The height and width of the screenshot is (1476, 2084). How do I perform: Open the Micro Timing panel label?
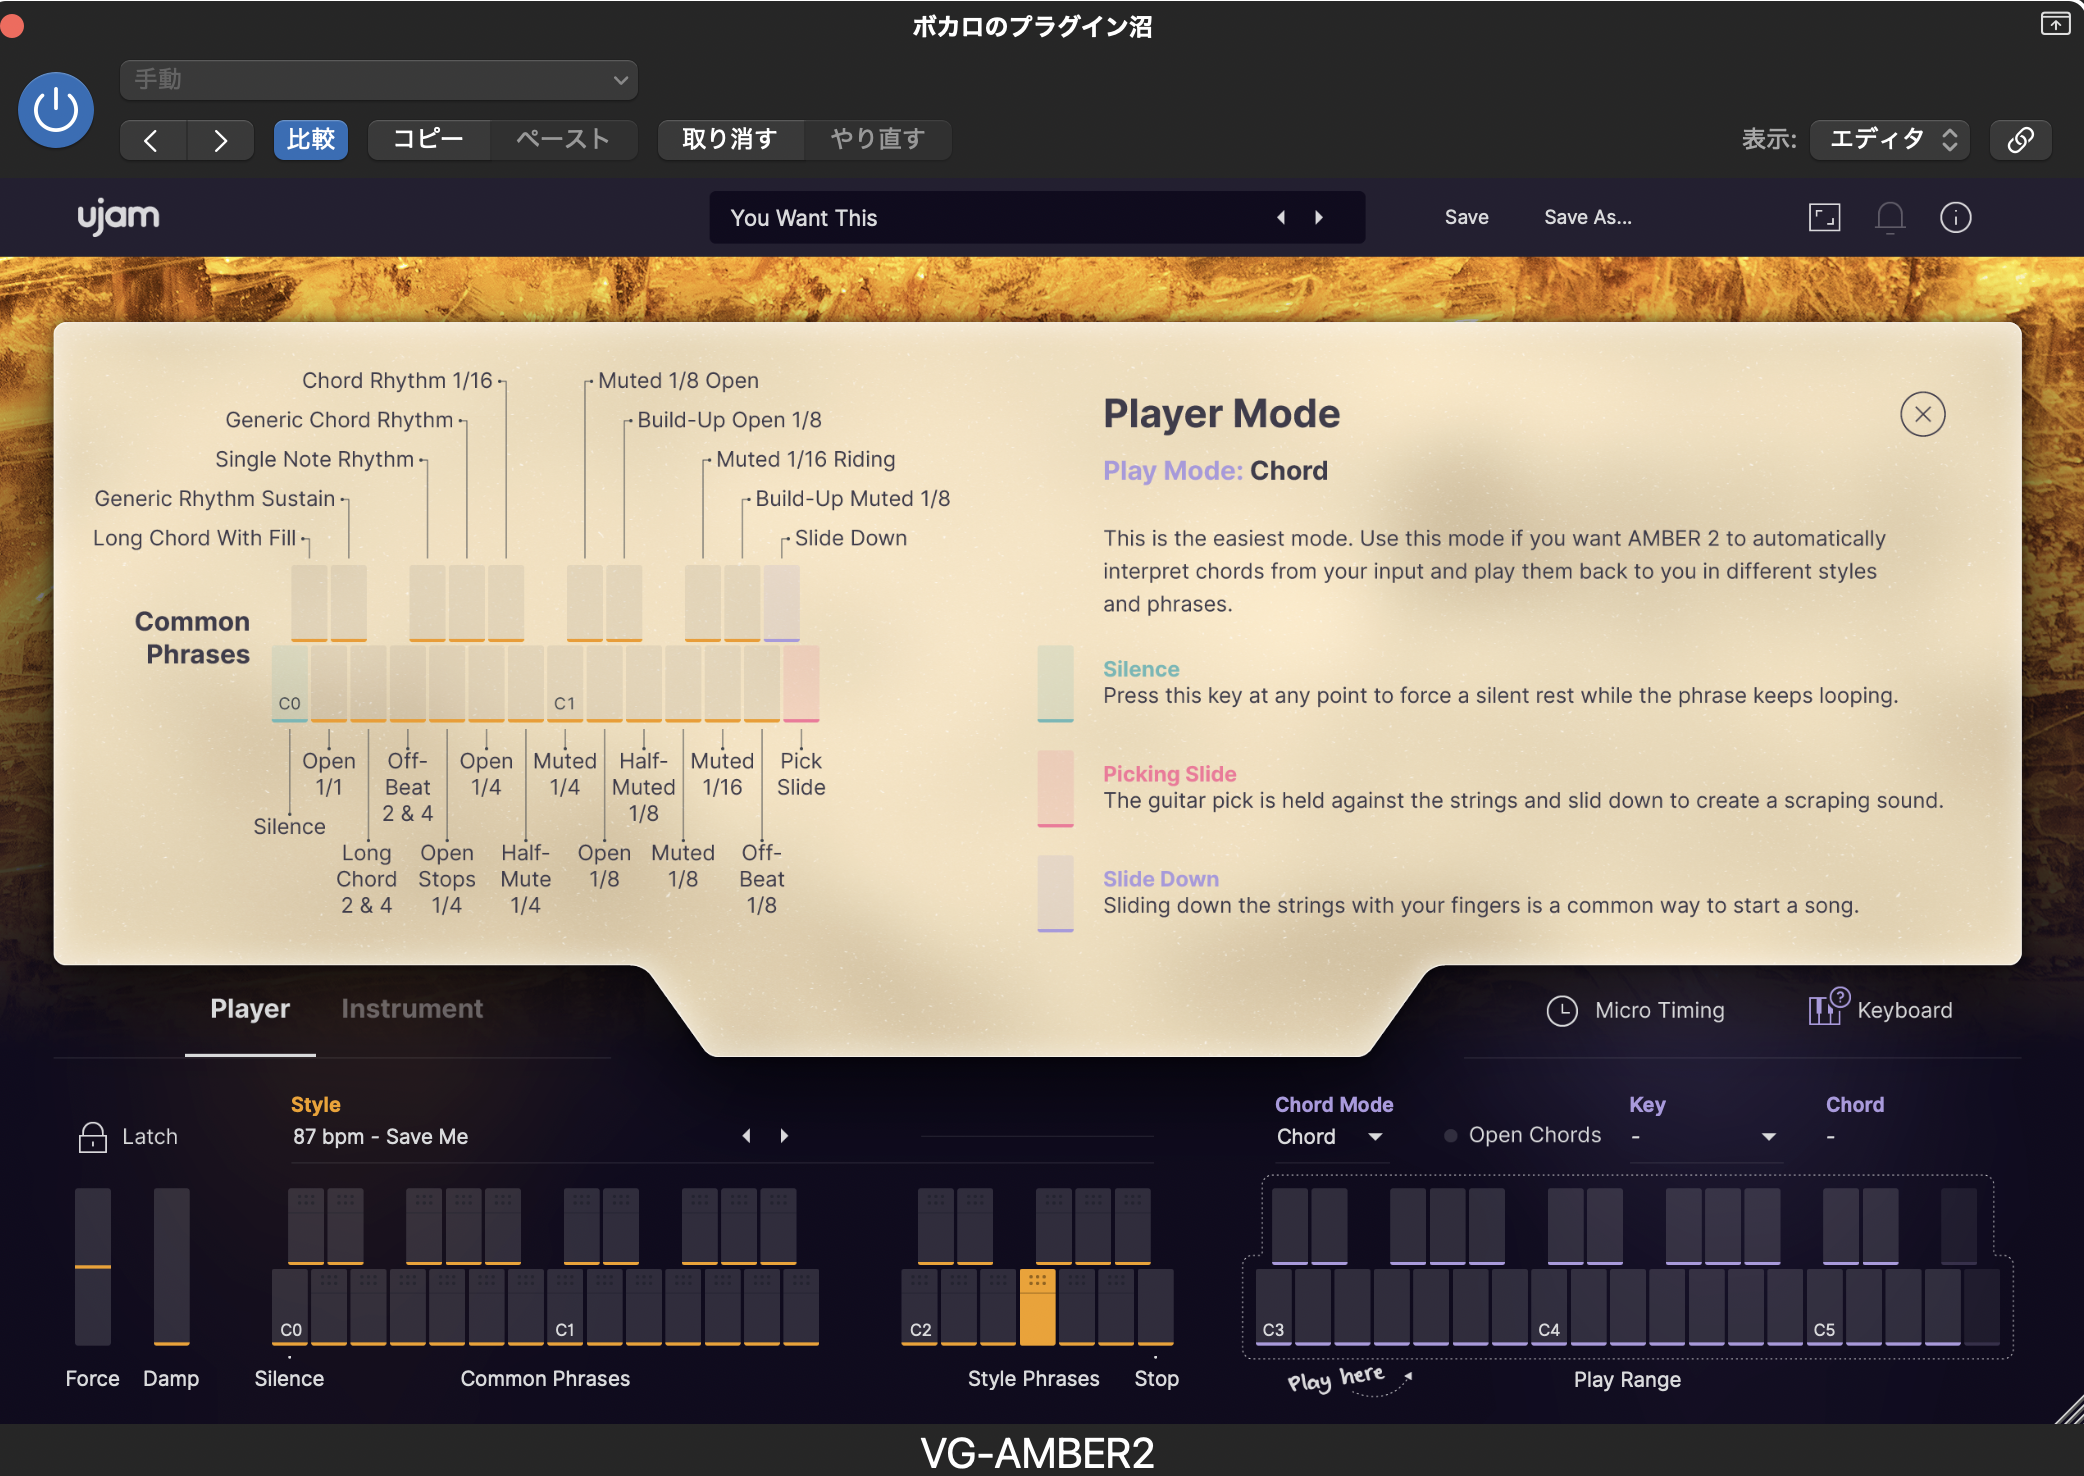[1660, 1011]
